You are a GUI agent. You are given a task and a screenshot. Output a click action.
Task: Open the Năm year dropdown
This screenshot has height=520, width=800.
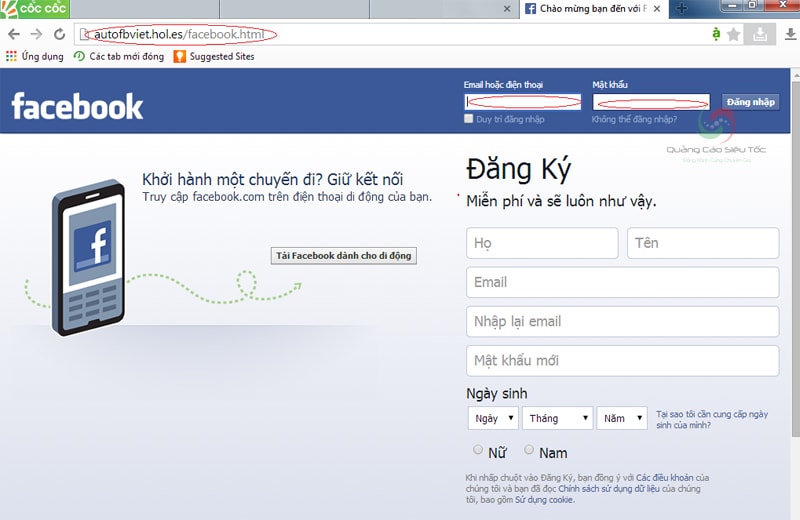(622, 418)
